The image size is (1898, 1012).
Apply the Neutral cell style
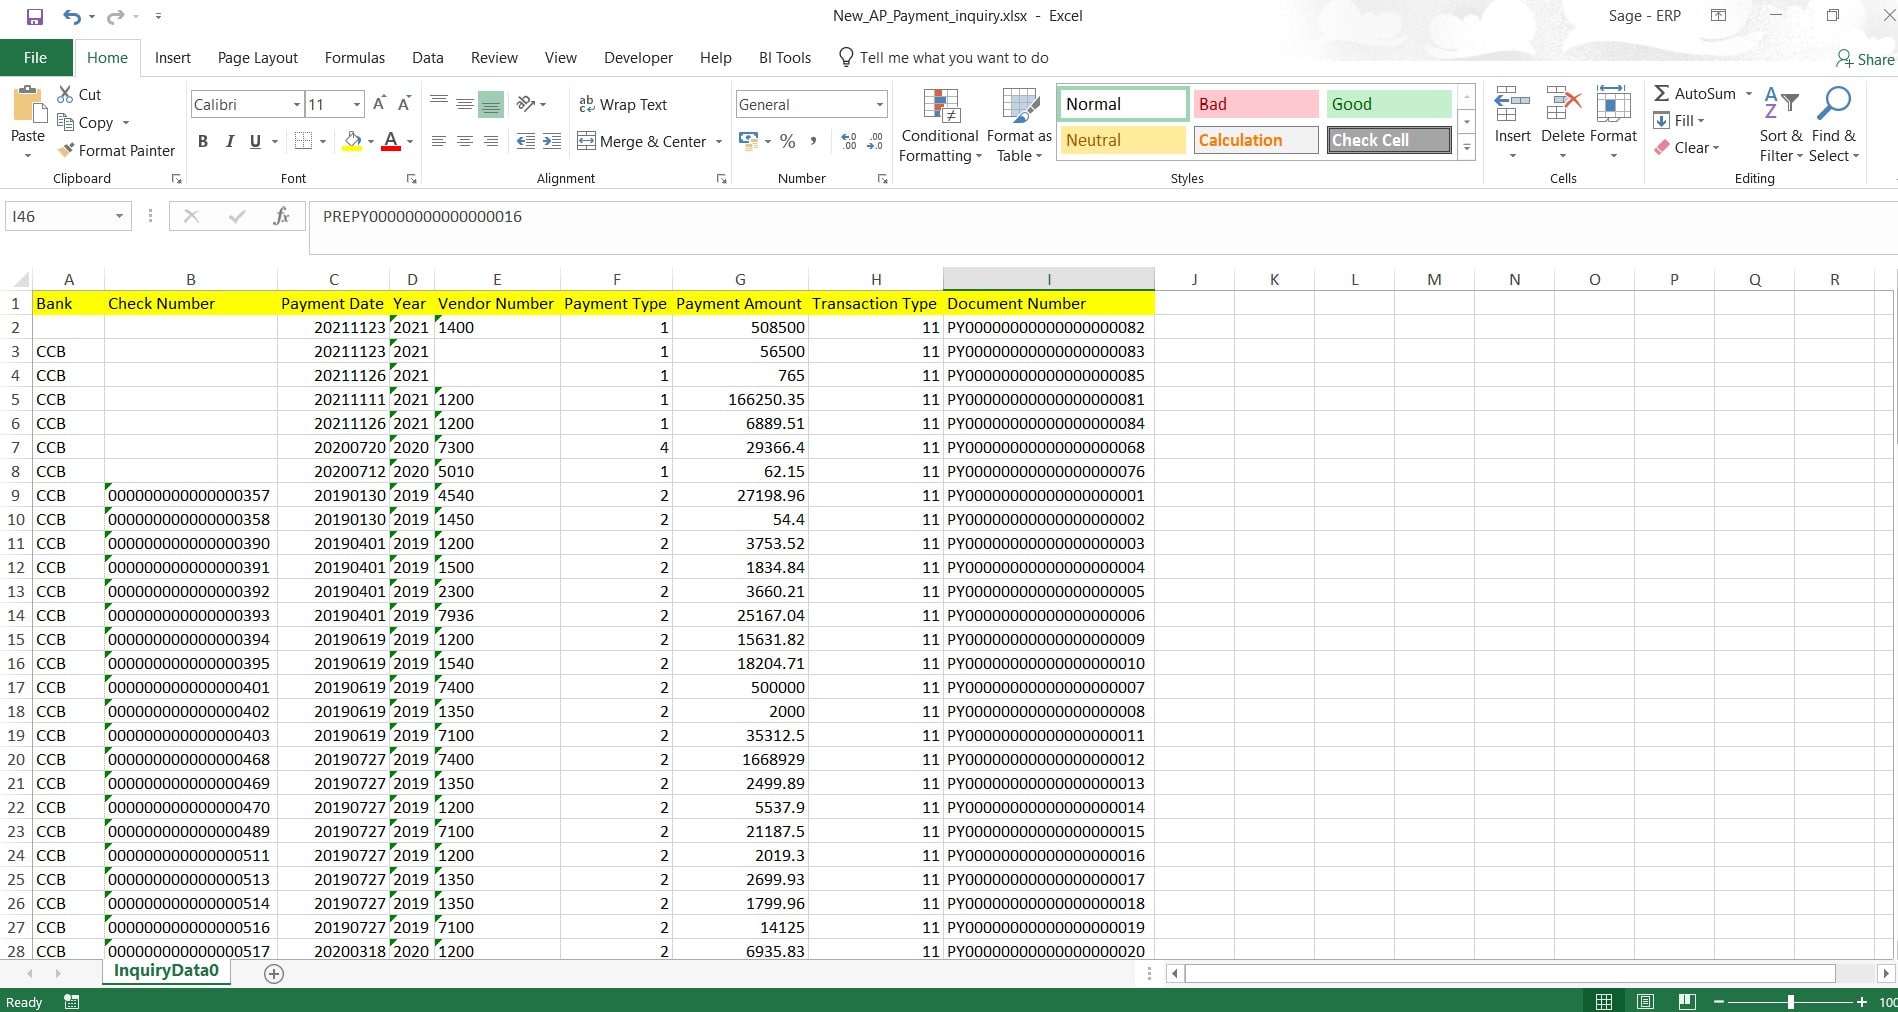(1123, 140)
